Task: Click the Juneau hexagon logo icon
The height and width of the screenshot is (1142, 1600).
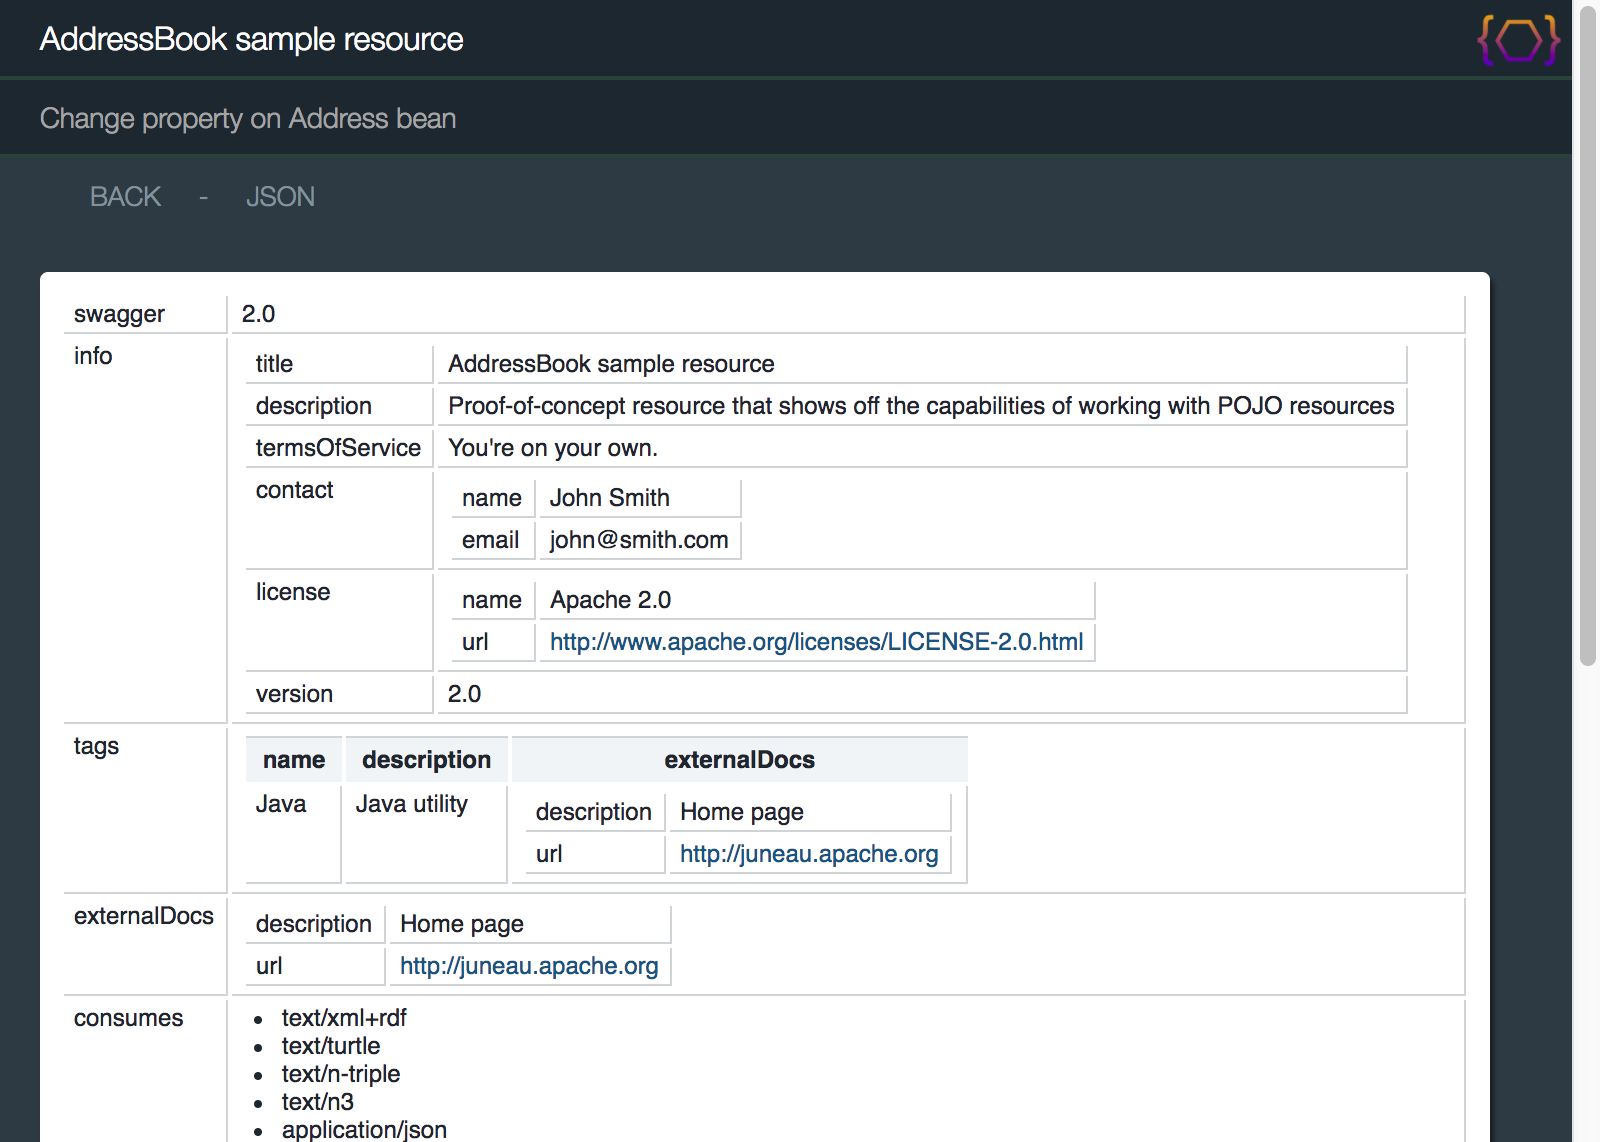Action: (1518, 40)
